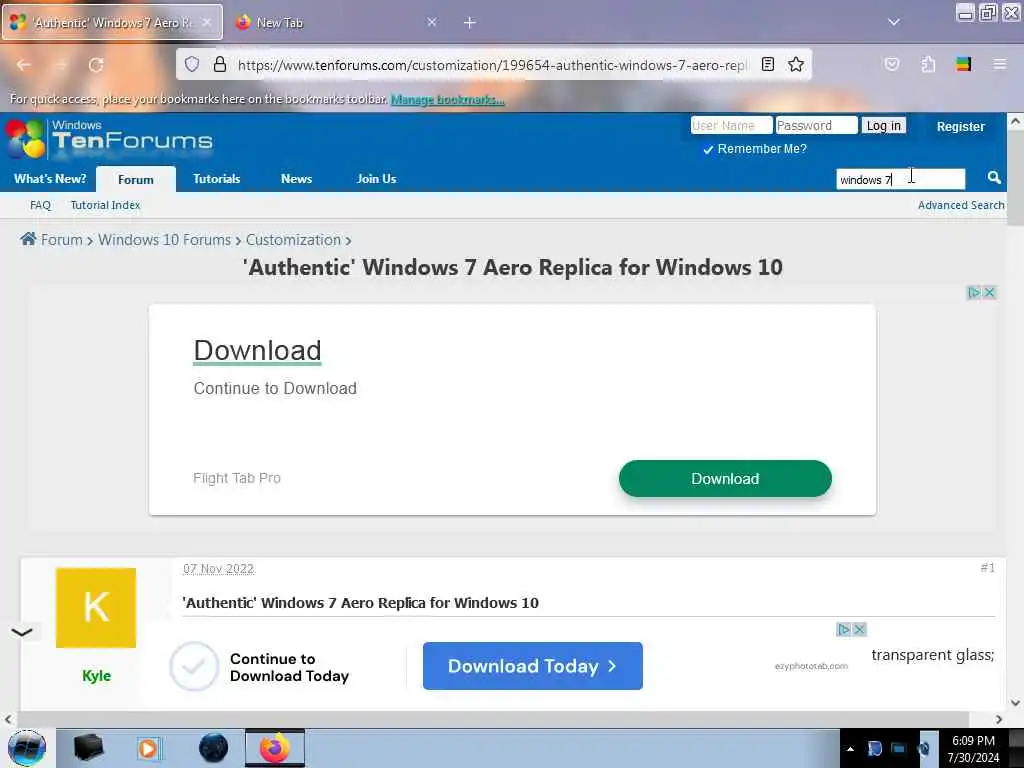Image resolution: width=1024 pixels, height=768 pixels.
Task: Click the network tray icon
Action: (x=899, y=748)
